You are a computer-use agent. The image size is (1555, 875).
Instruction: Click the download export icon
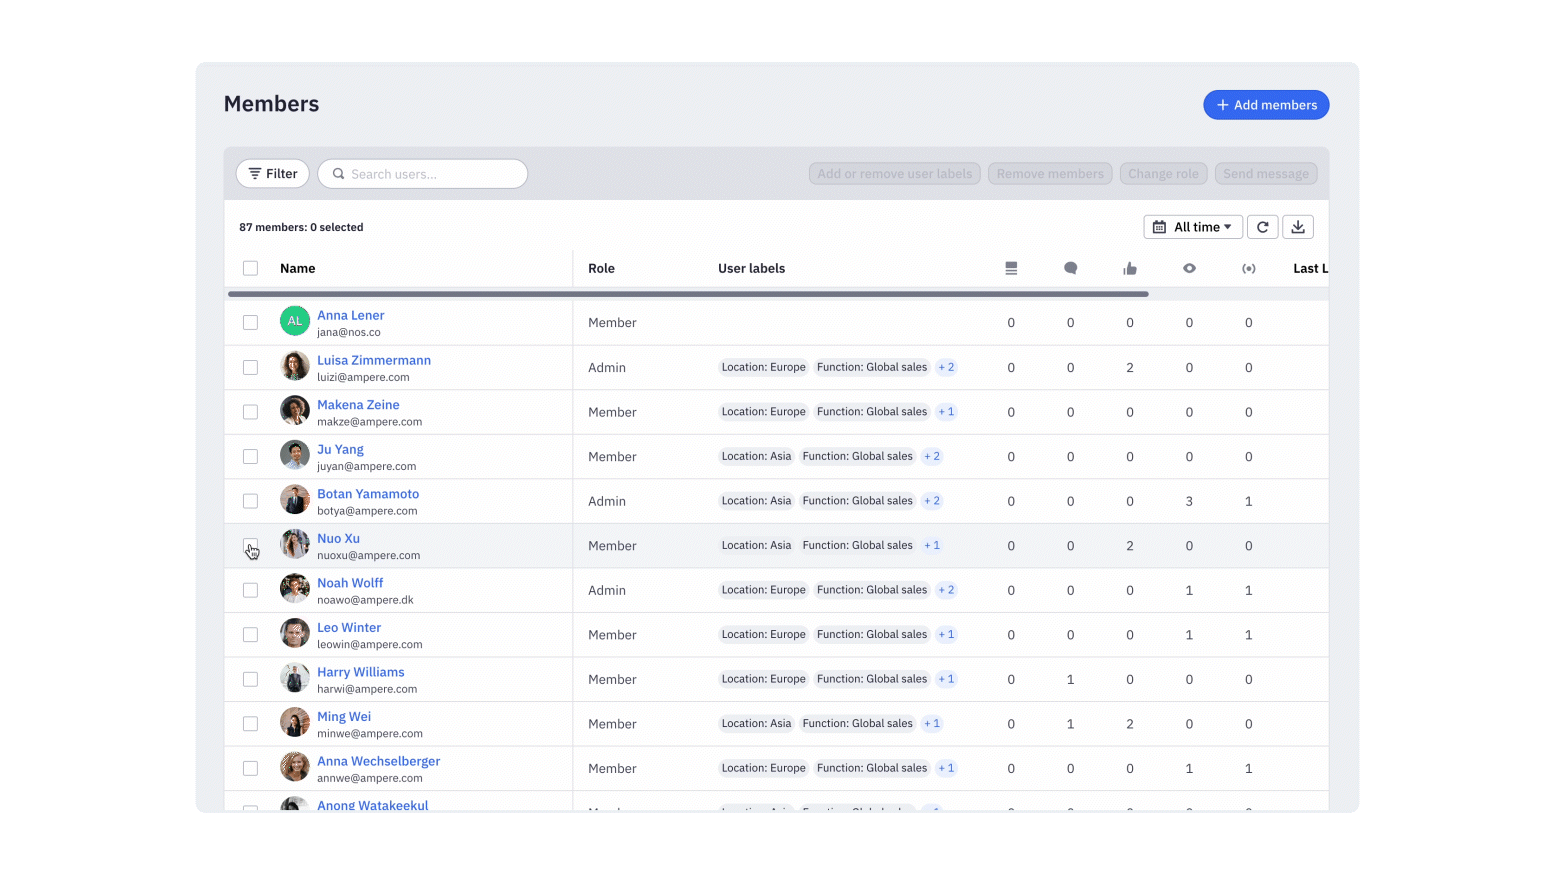pos(1298,227)
